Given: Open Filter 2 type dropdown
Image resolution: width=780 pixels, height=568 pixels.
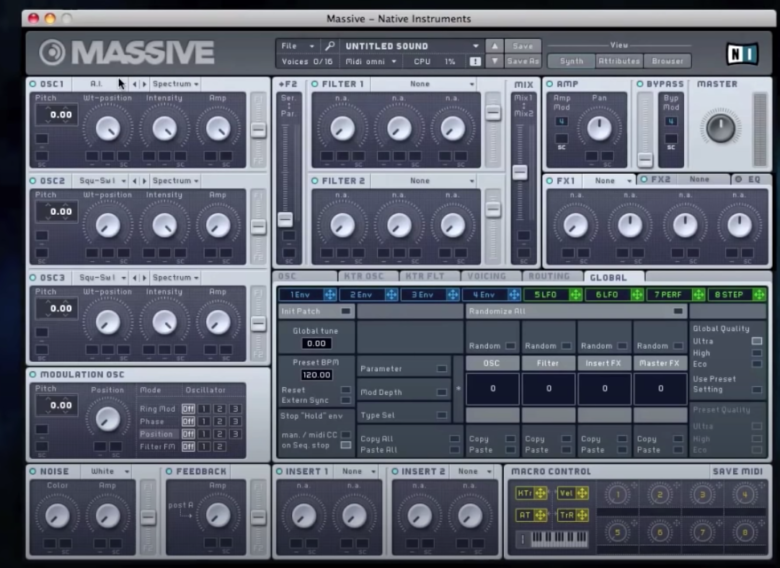Looking at the screenshot, I should [423, 181].
